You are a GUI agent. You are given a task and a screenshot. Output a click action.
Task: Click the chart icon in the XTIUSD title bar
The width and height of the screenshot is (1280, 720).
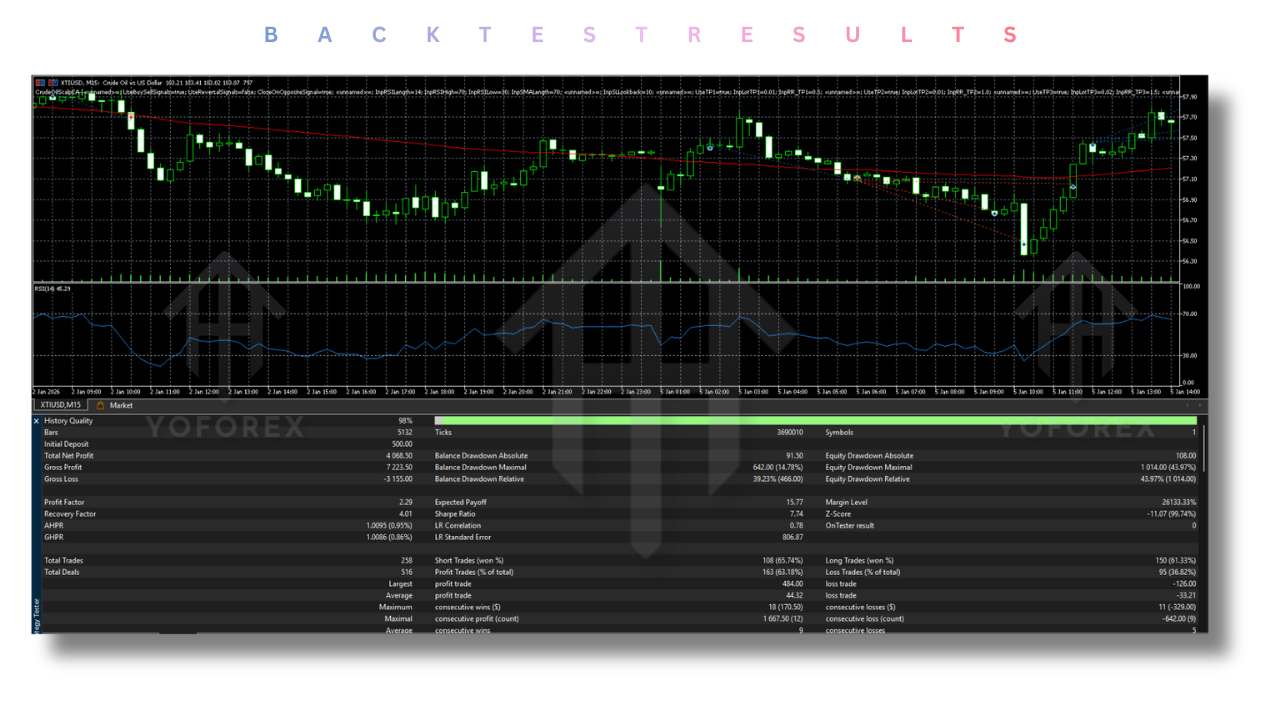pos(40,82)
